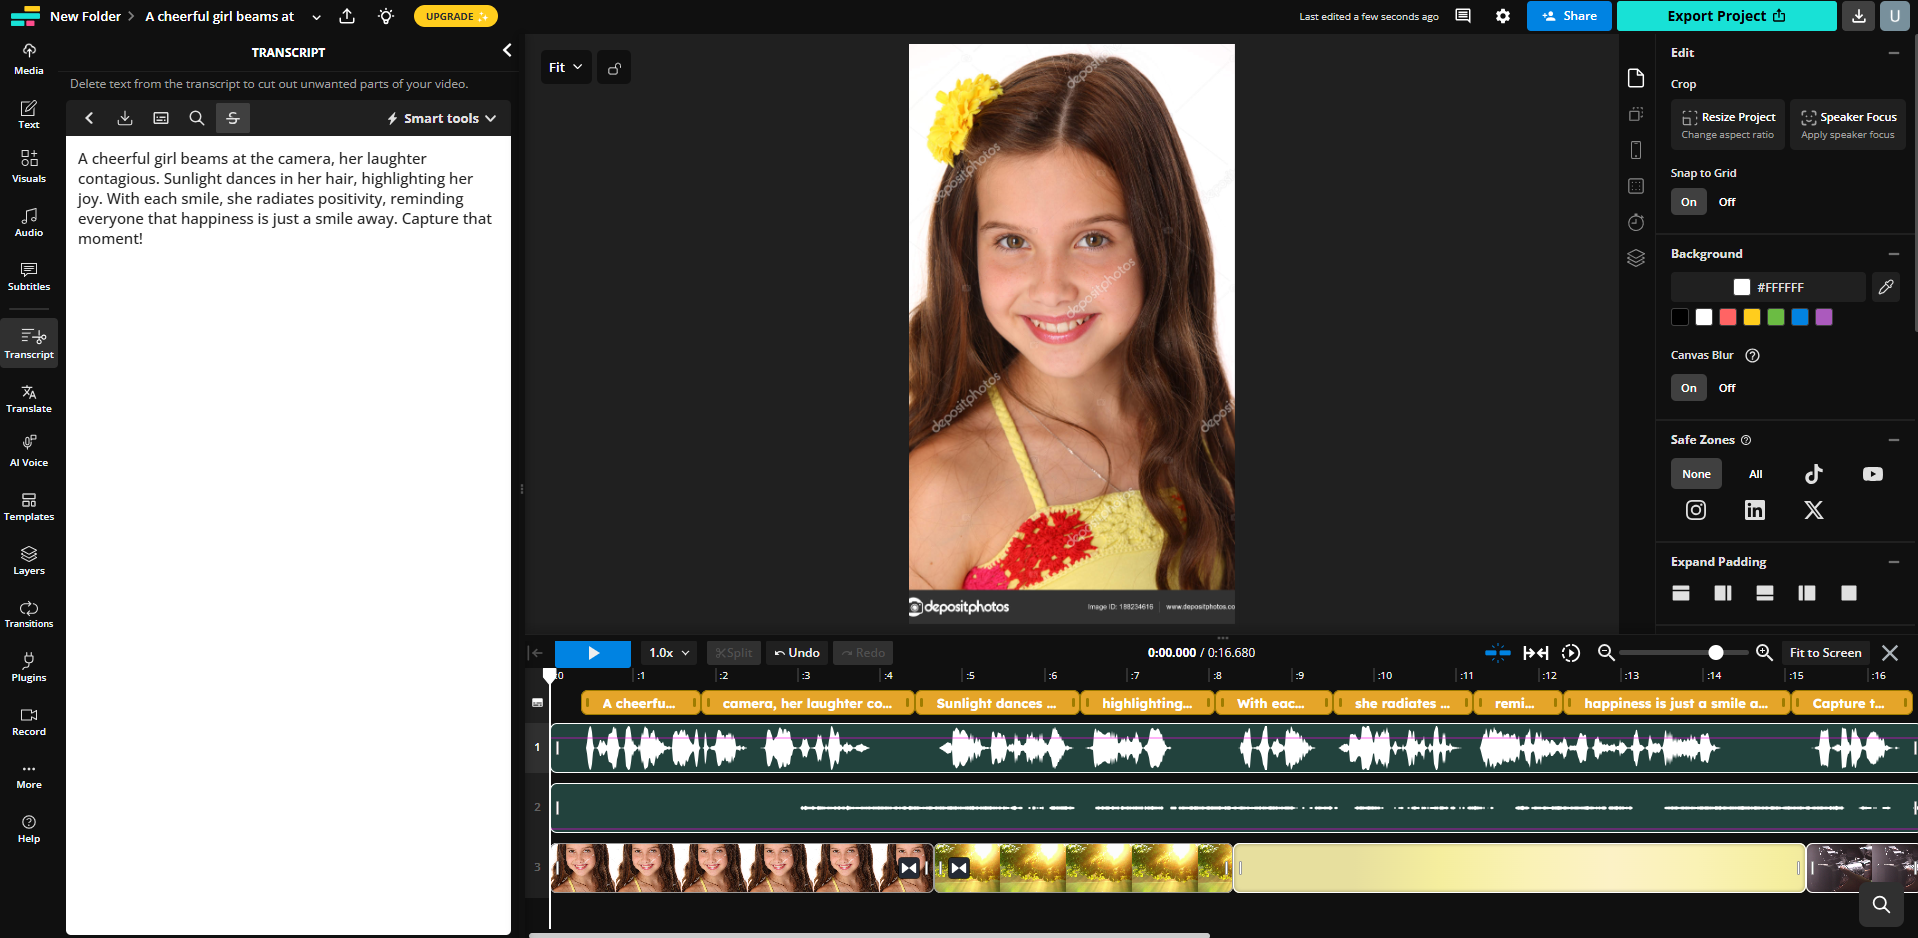1918x938 pixels.
Task: Open the Templates panel
Action: click(28, 505)
